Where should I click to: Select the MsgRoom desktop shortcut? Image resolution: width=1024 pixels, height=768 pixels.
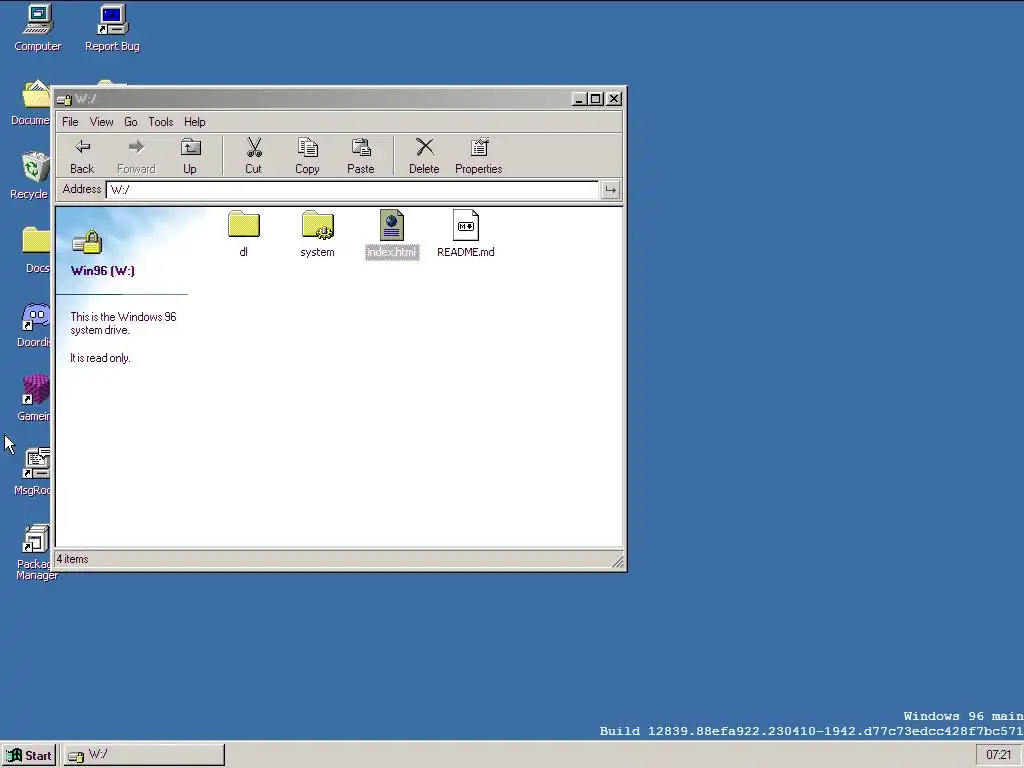coord(33,471)
